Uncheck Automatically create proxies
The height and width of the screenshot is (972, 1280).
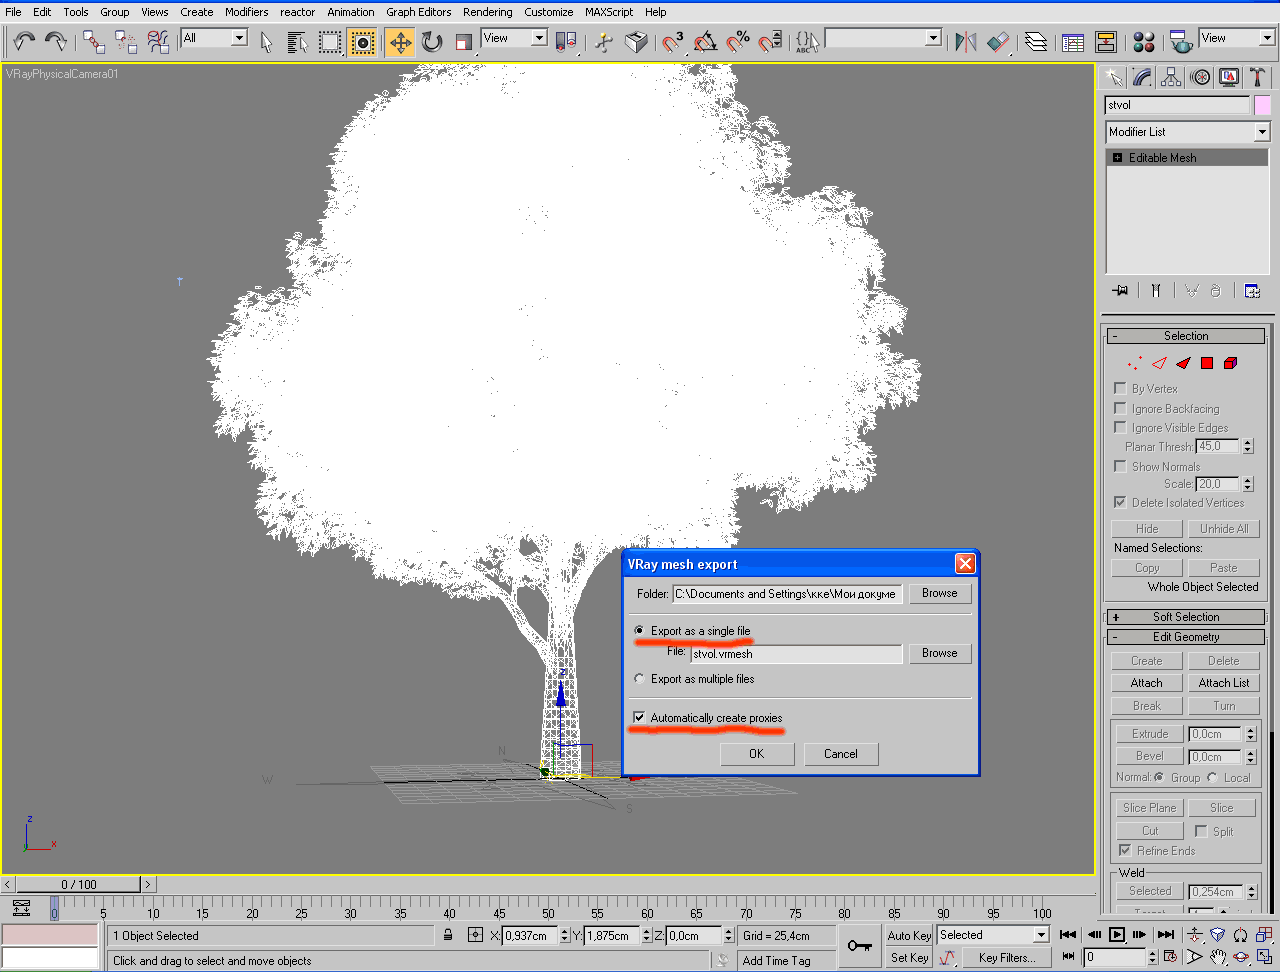click(x=640, y=718)
